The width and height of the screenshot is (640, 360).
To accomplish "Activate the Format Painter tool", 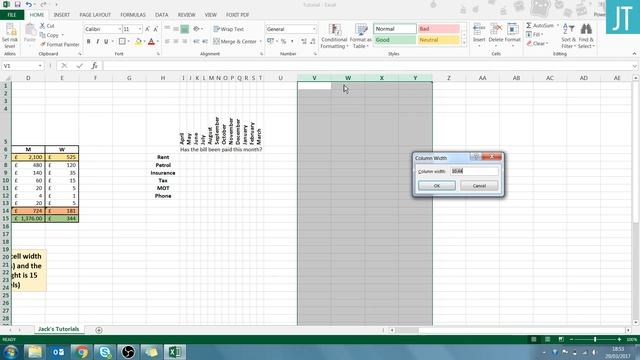I will pos(59,44).
